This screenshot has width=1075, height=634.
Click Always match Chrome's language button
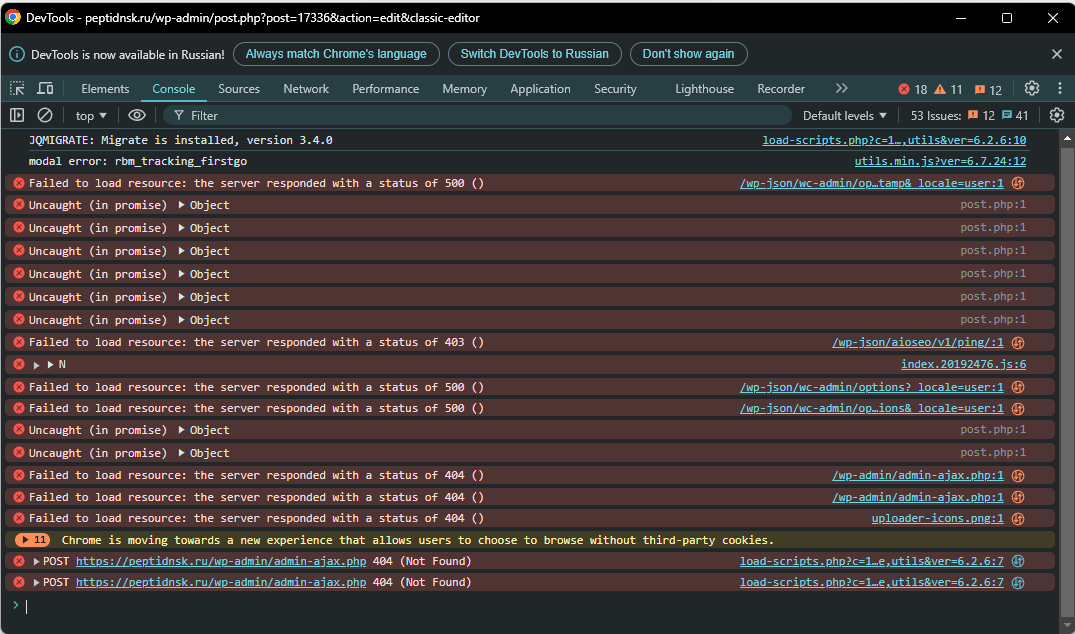pos(336,54)
